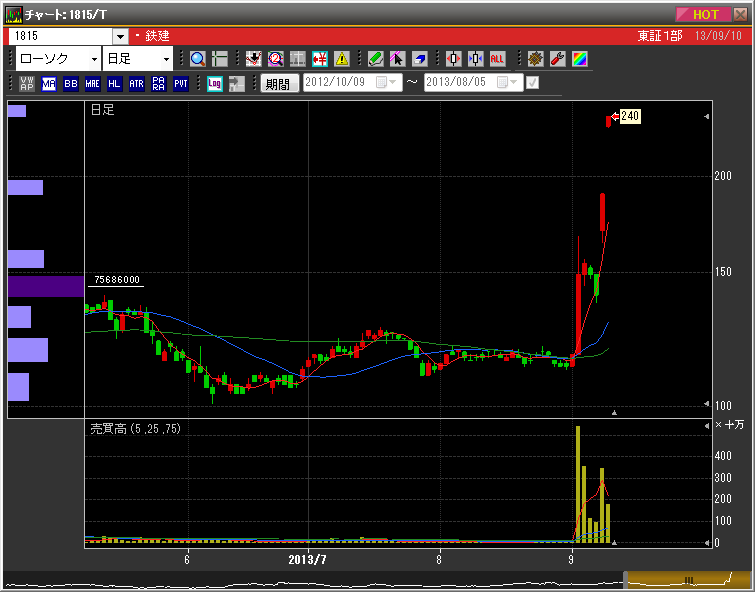Viewport: 755px width, 592px height.
Task: Click the ATR indicator icon
Action: click(x=136, y=84)
